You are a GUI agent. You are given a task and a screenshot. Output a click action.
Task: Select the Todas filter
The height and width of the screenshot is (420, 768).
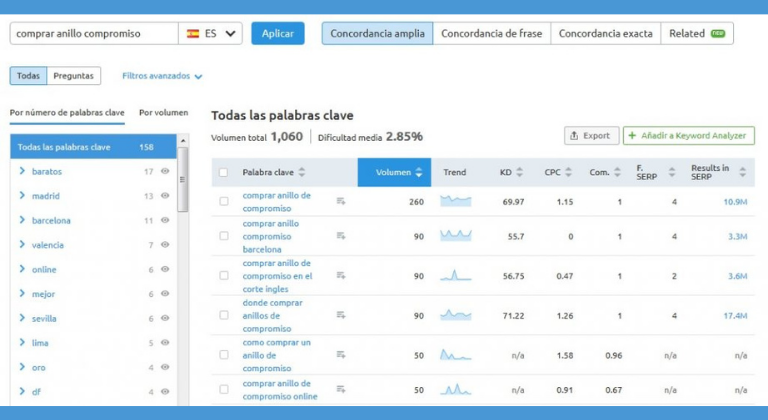(x=28, y=76)
